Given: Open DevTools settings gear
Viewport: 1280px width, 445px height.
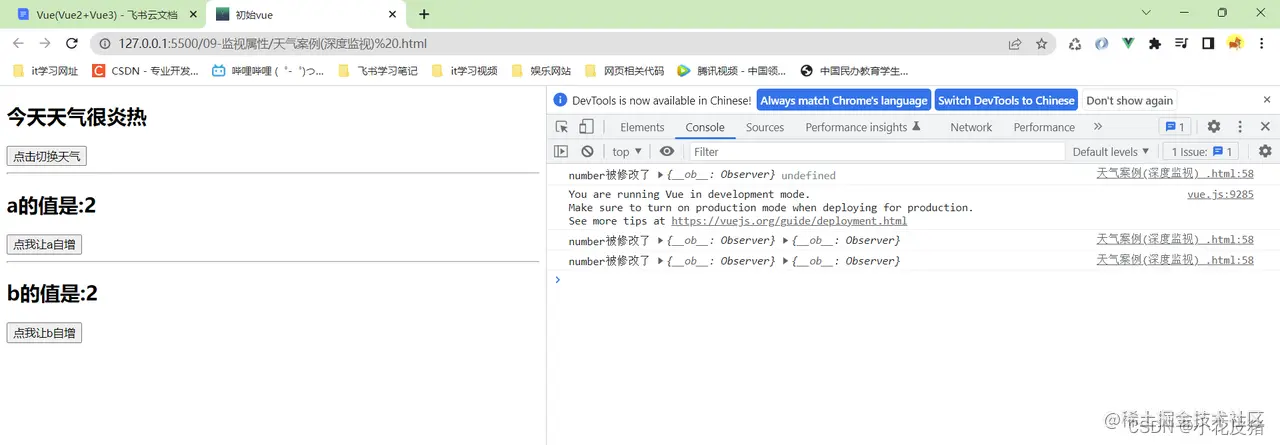Looking at the screenshot, I should point(1214,127).
